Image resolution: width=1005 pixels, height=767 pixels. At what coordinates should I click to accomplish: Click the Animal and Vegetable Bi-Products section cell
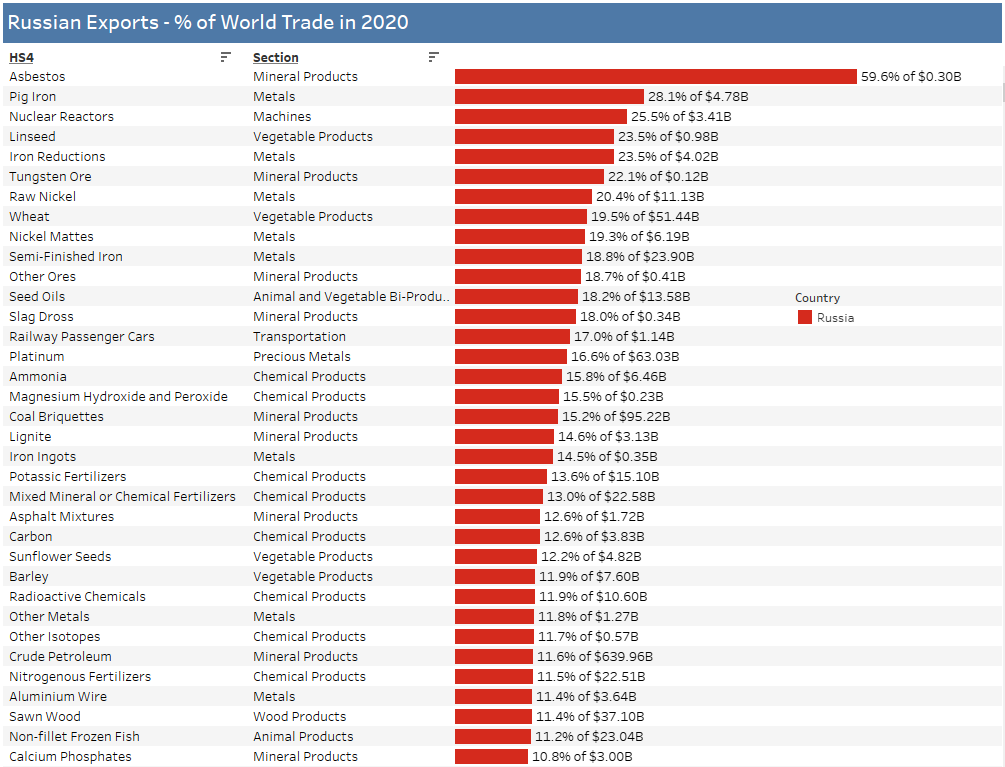(351, 297)
